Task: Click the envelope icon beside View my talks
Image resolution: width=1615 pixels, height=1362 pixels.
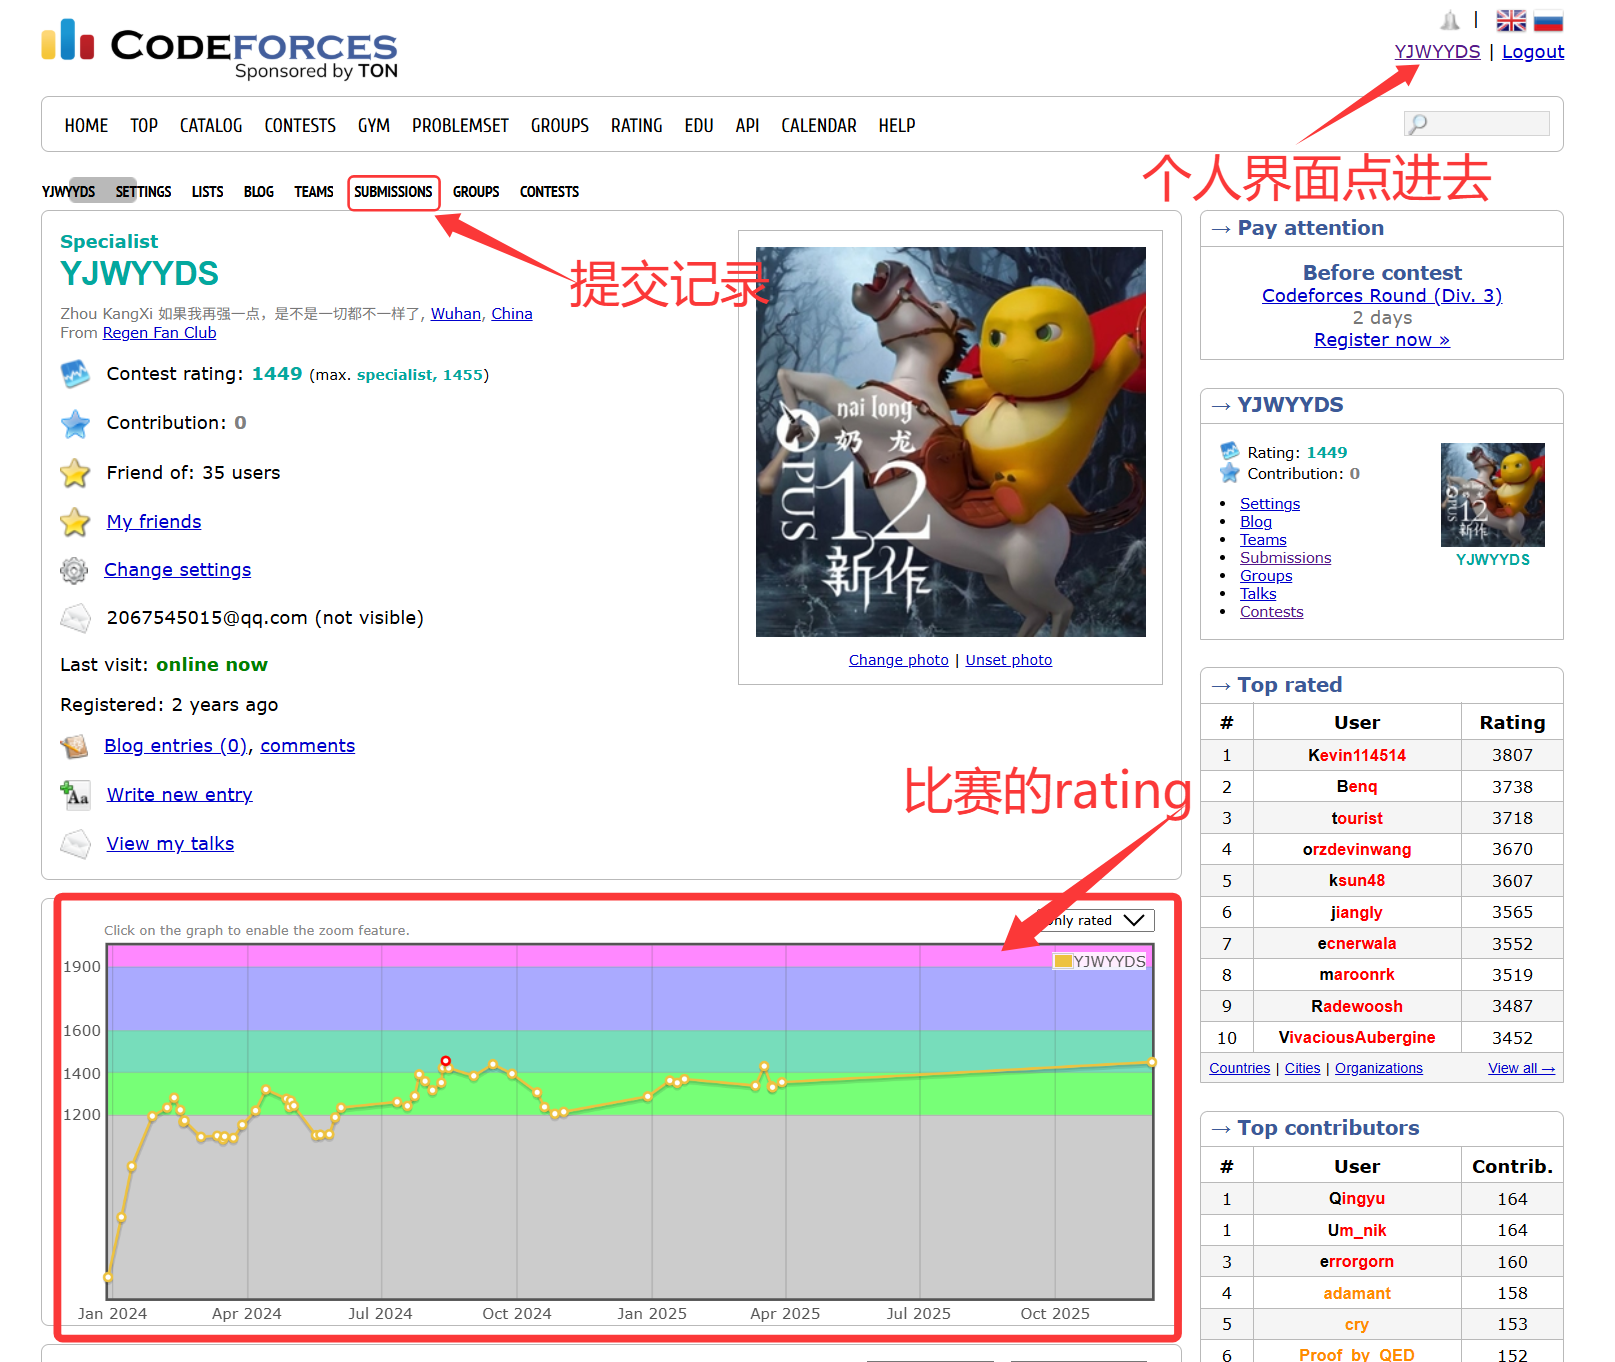Action: (x=75, y=844)
